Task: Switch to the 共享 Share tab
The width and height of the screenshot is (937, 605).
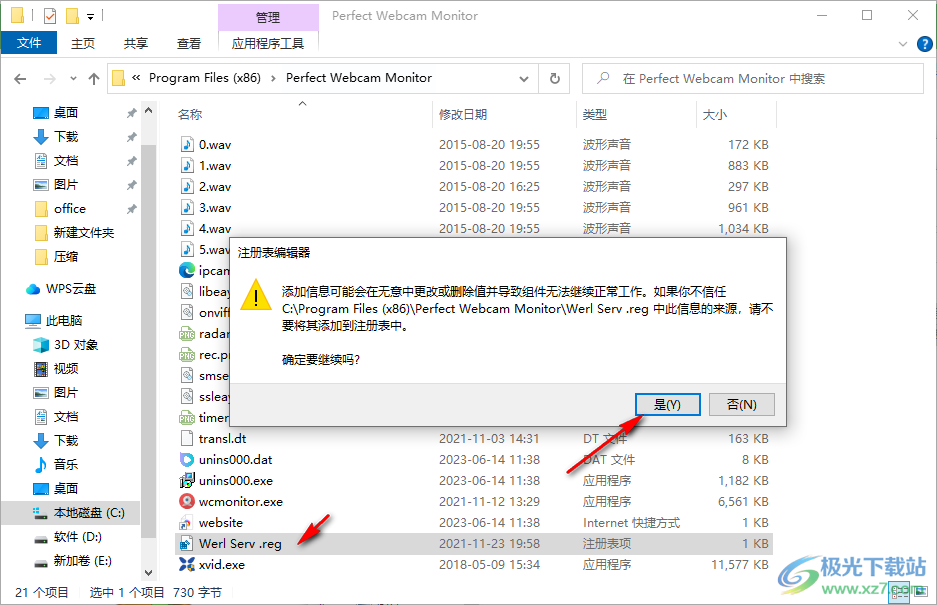Action: tap(136, 43)
